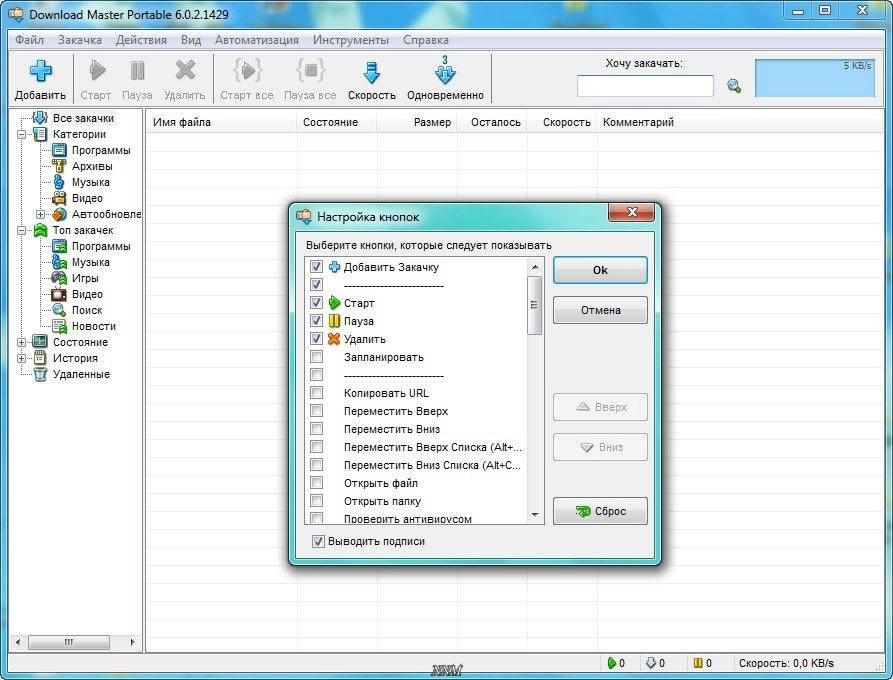Screen dimensions: 893x680
Task: Select Музыка under Топ закачек
Action: 91,263
